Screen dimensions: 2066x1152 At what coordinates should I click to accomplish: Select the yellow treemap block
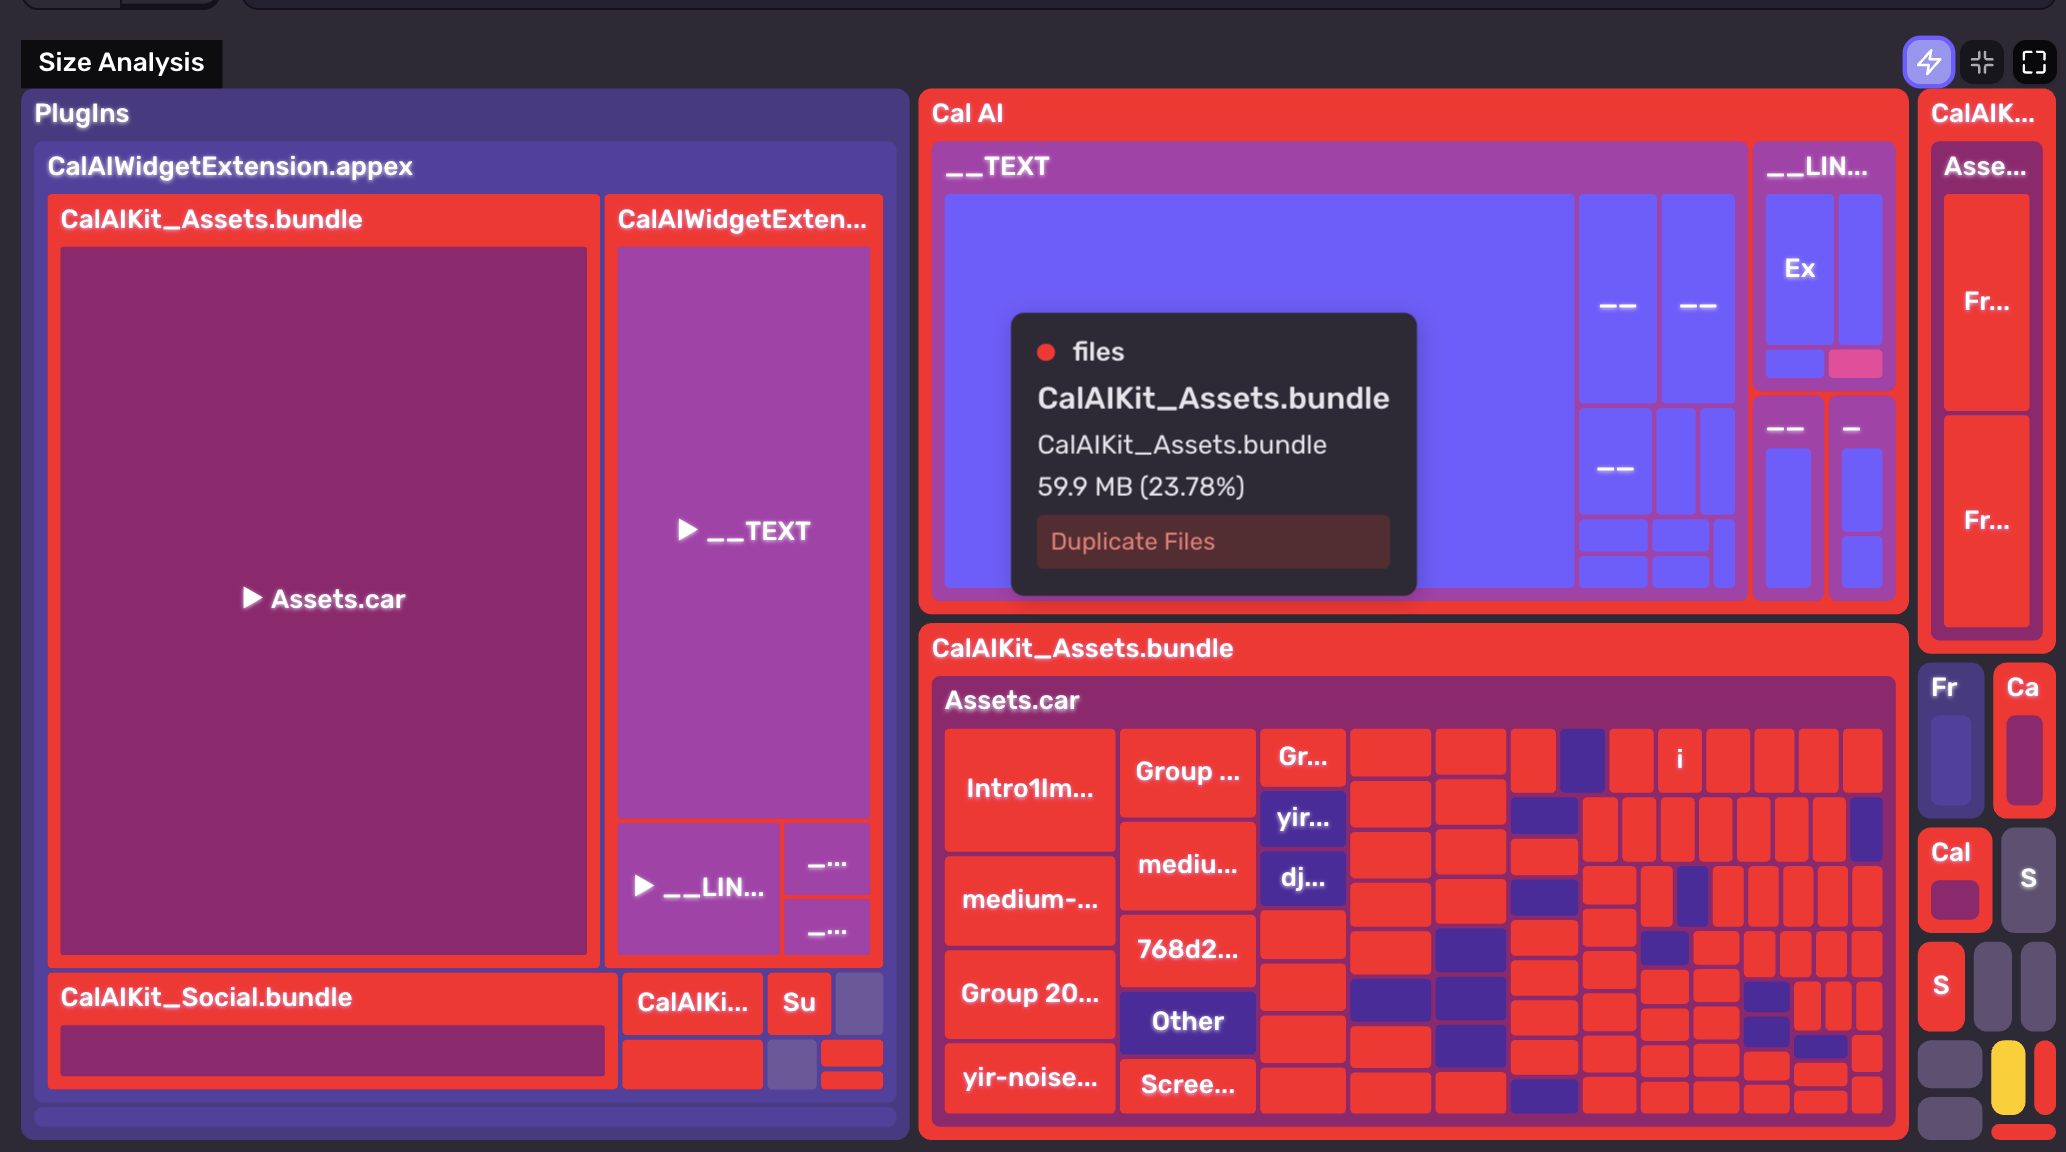click(2007, 1077)
